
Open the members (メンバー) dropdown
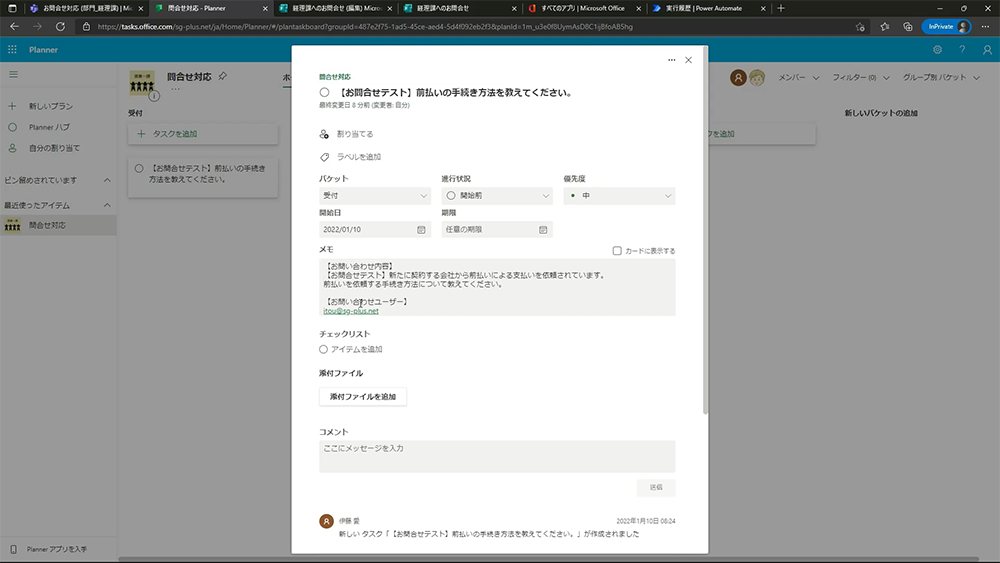[798, 77]
